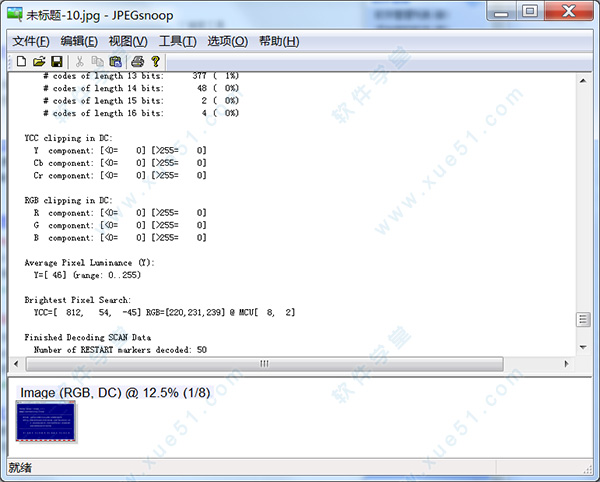600x482 pixels.
Task: Save the log with the floppy icon
Action: (57, 61)
